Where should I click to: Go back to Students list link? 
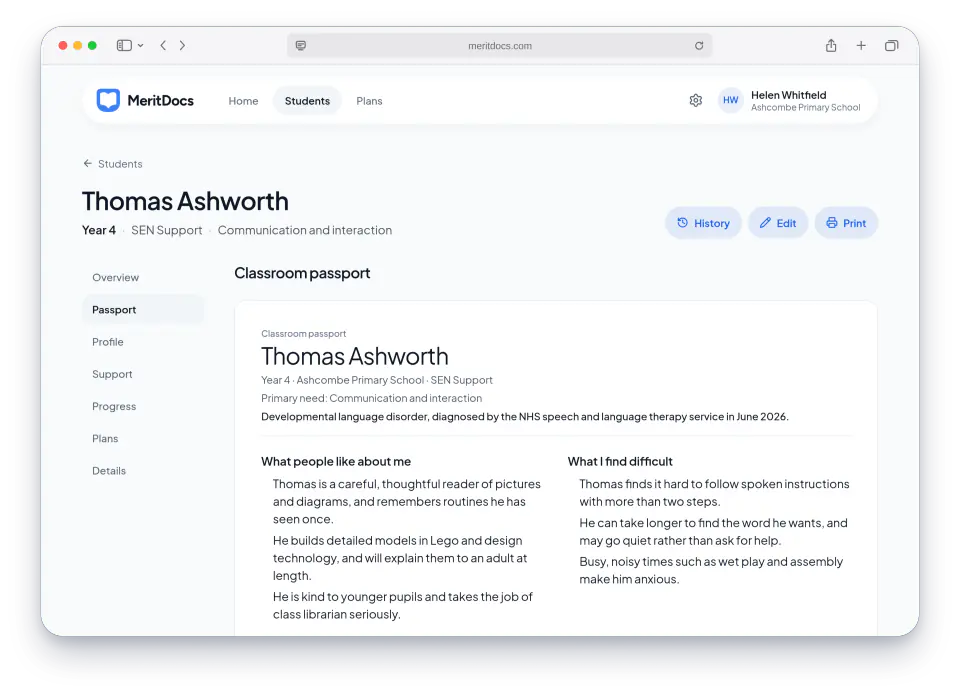113,164
